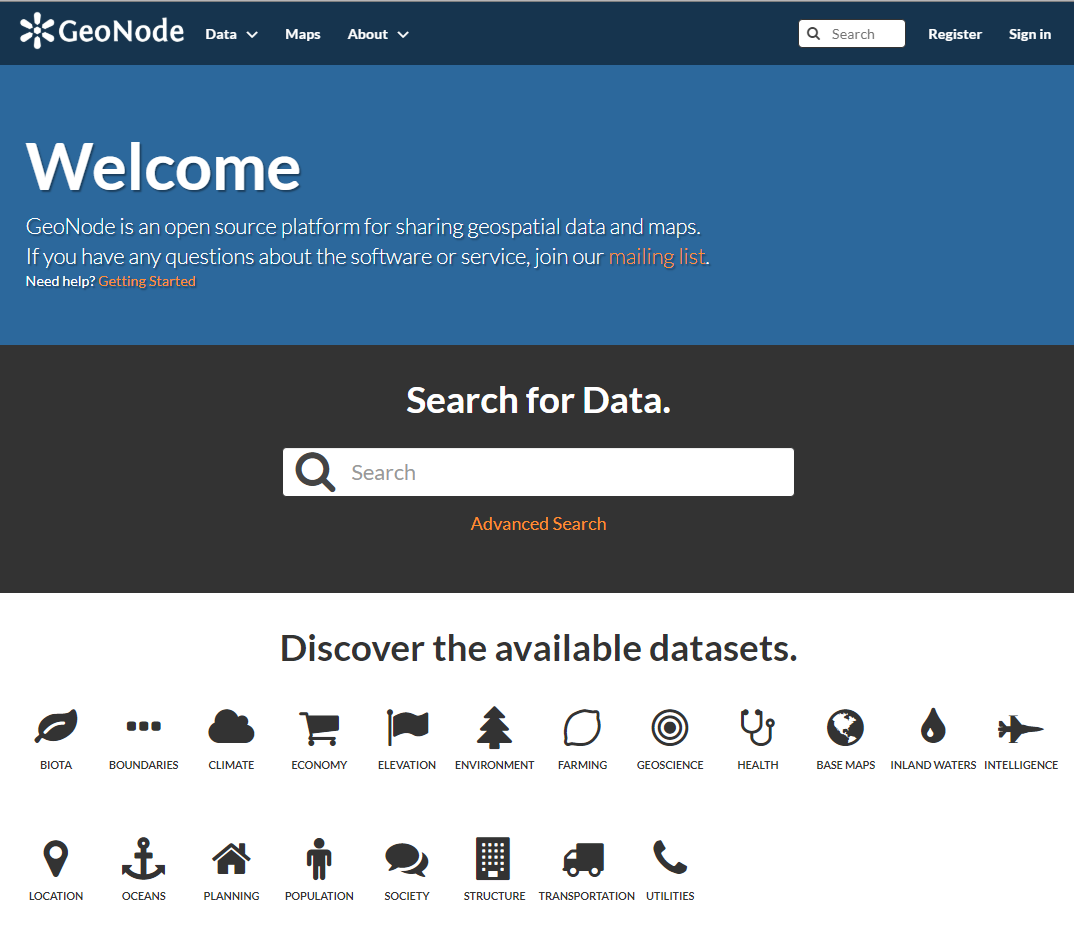The height and width of the screenshot is (952, 1074).
Task: Click the magnifier icon in the navbar search
Action: [x=814, y=34]
